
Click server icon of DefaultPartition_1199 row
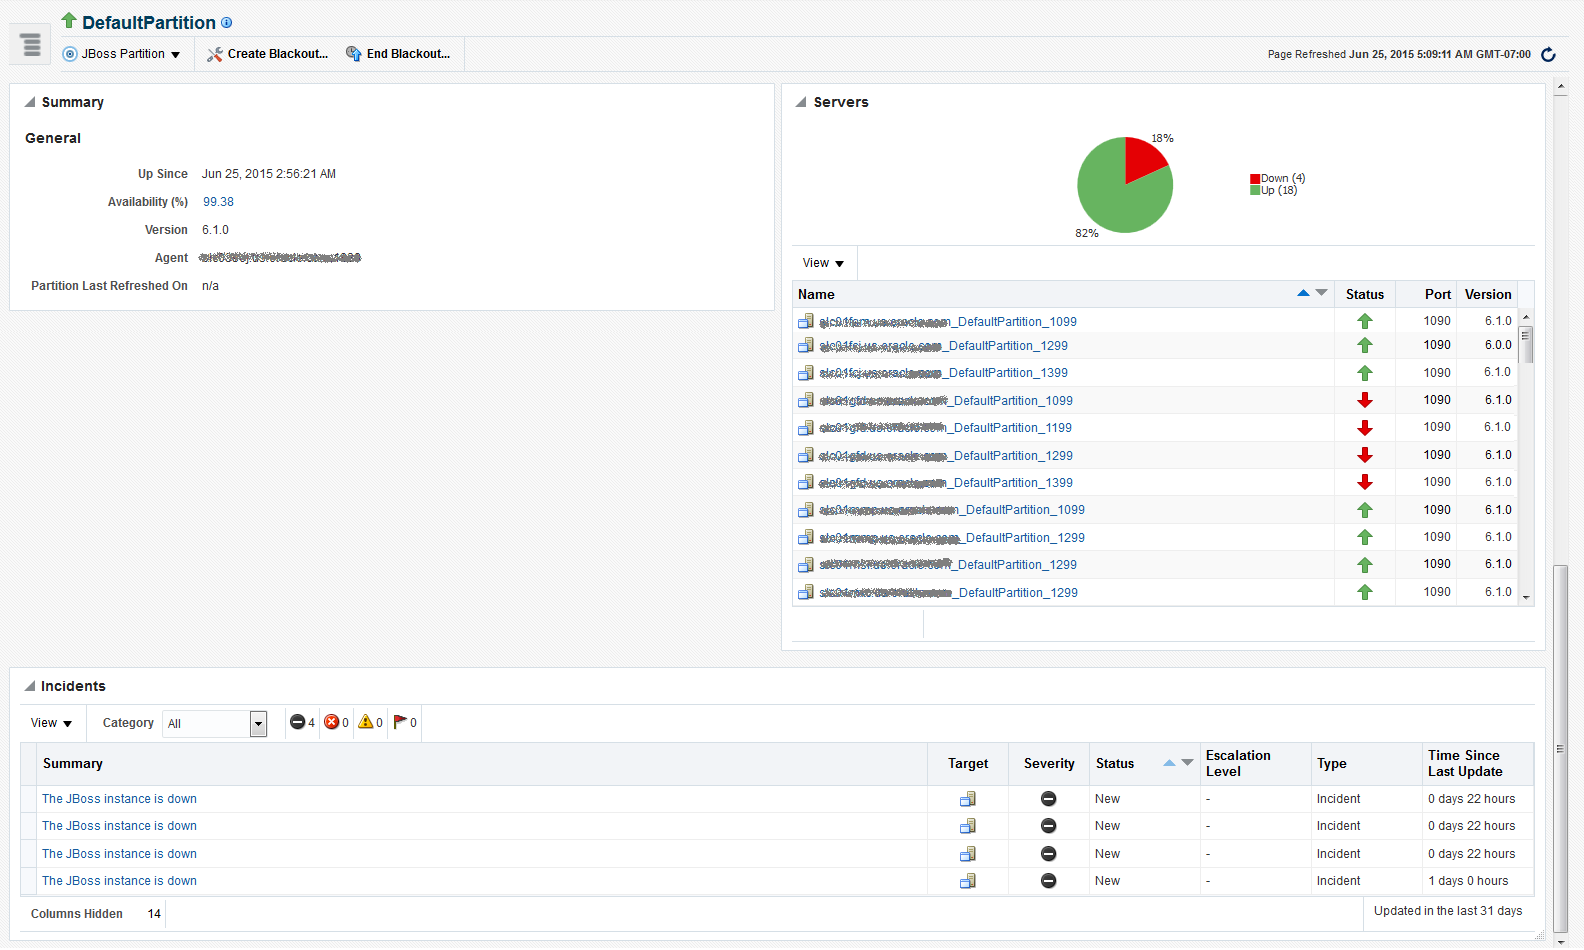(805, 428)
